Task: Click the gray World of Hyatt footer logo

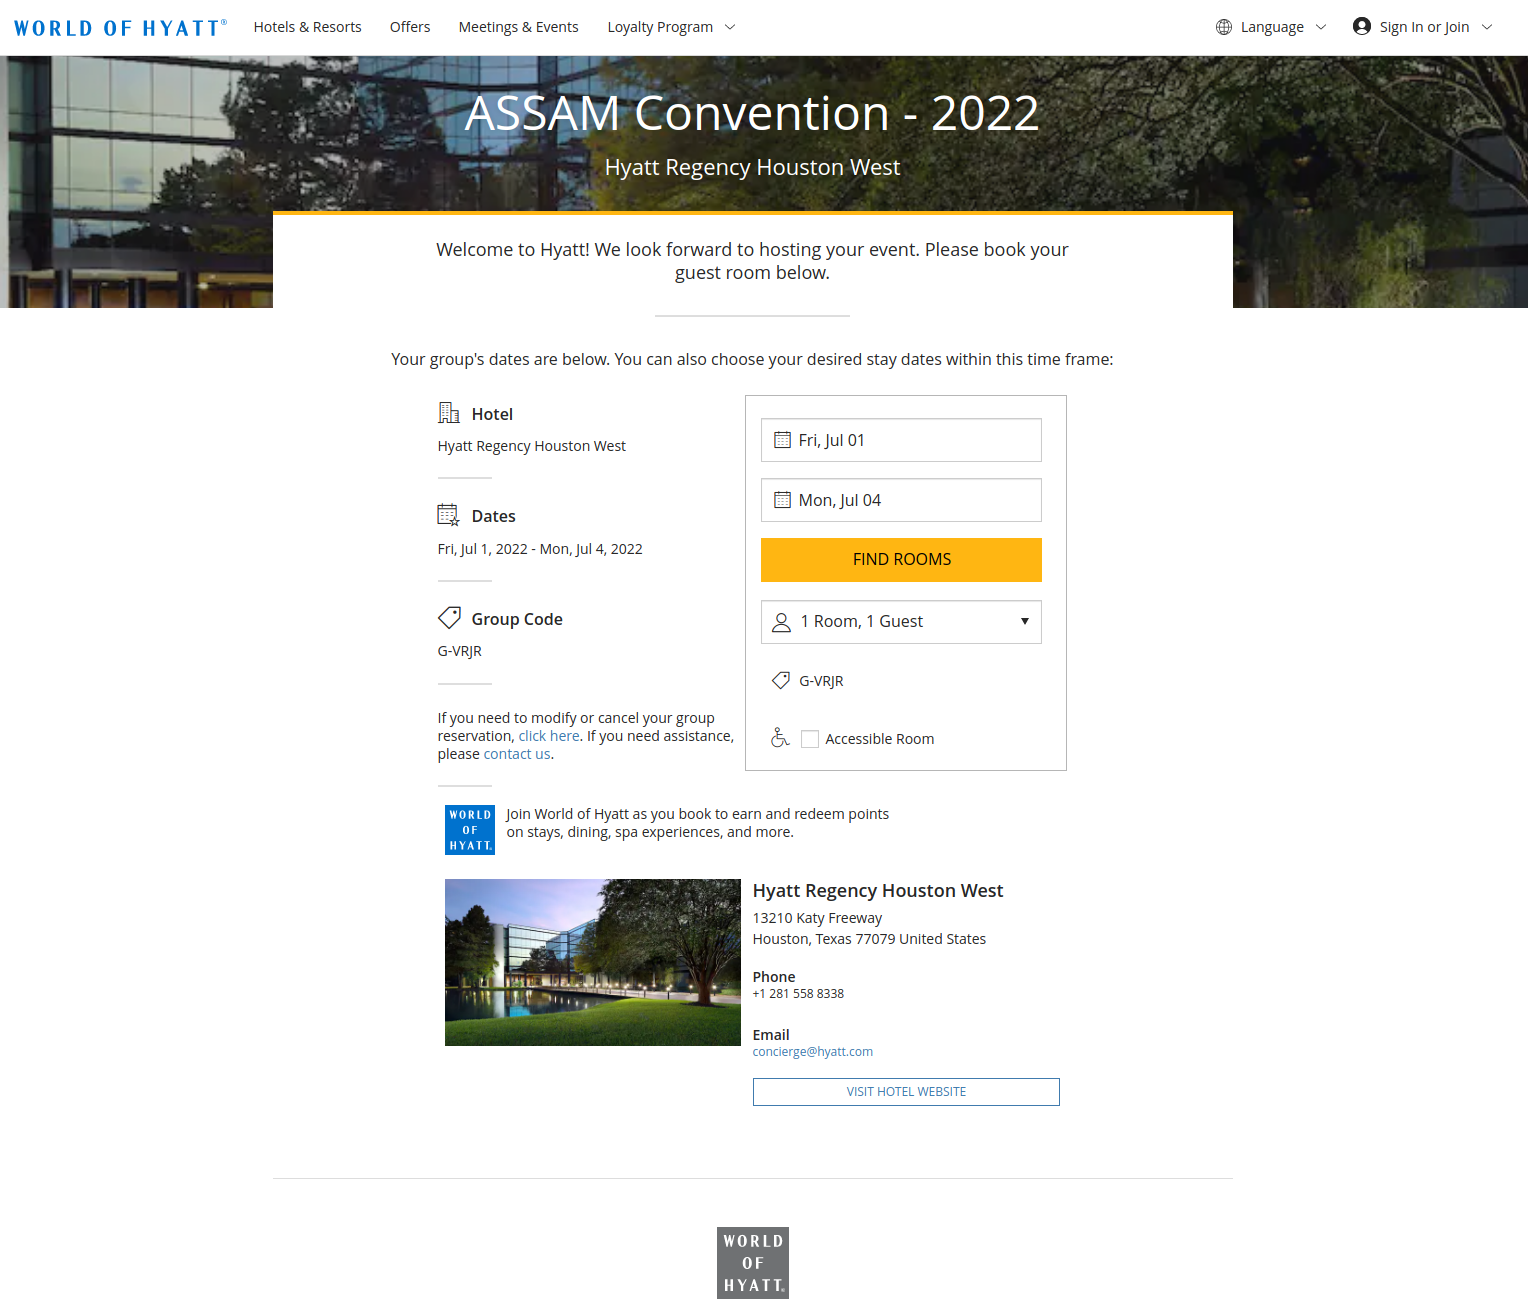Action: 753,1263
